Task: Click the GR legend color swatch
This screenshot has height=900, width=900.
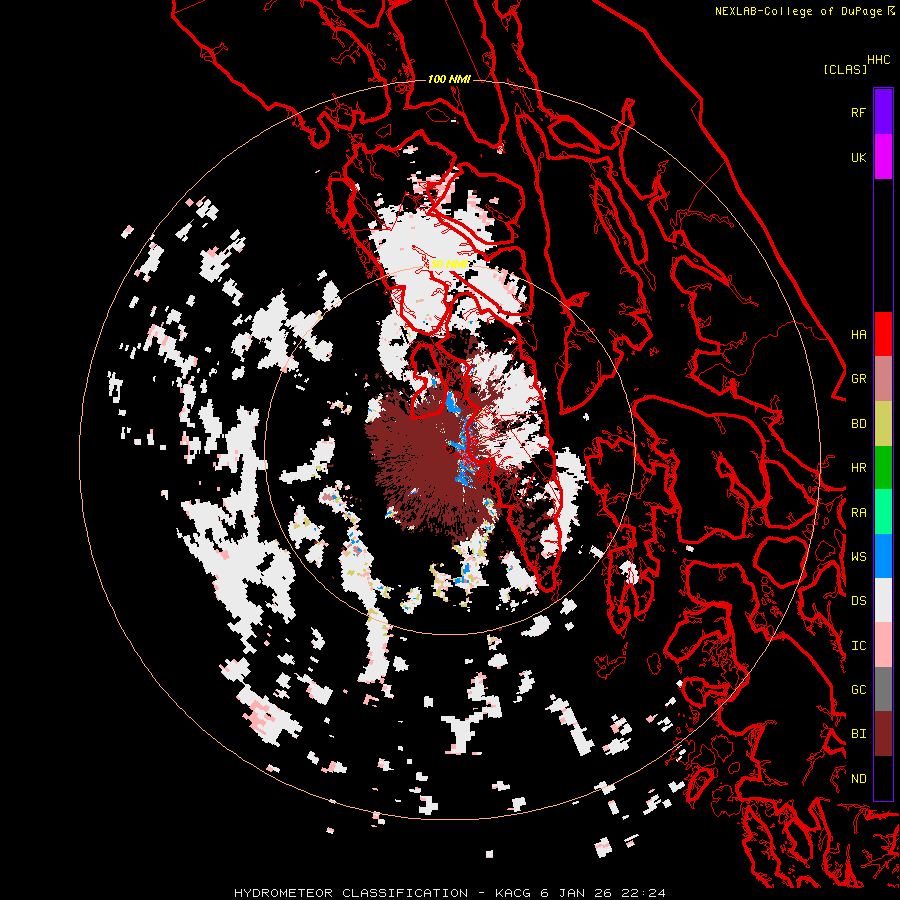Action: (883, 379)
